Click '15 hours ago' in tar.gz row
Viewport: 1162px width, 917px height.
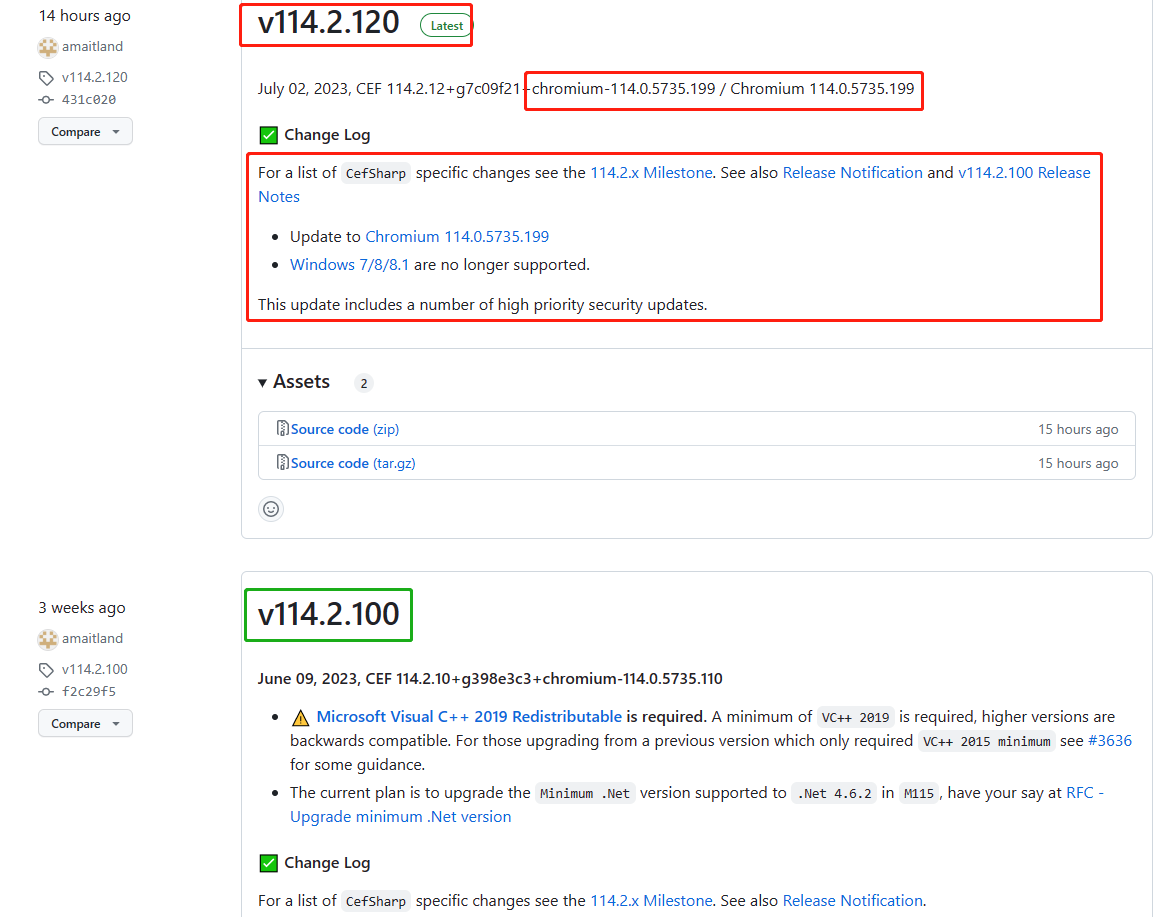(x=1078, y=463)
